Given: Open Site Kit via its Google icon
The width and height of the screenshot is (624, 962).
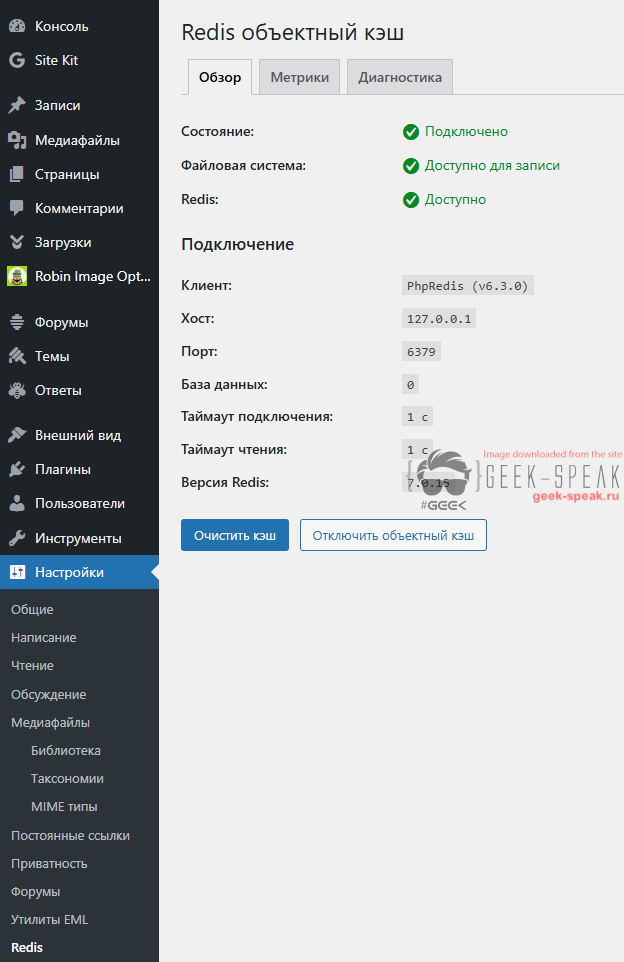Looking at the screenshot, I should pos(17,60).
